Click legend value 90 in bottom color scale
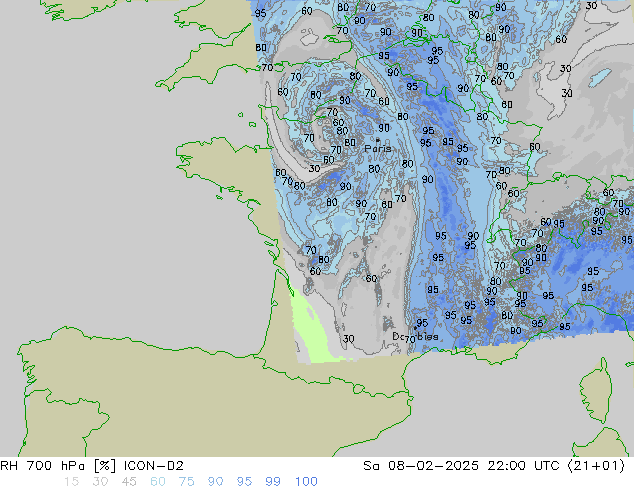Viewport: 634px width, 490px height. point(215,482)
